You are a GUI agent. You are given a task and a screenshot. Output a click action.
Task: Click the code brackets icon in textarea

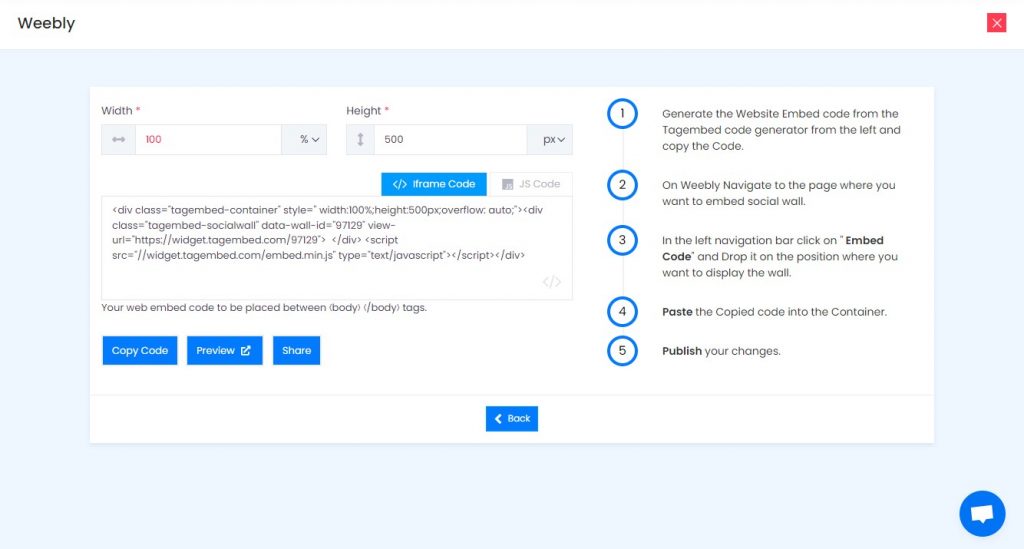point(551,282)
